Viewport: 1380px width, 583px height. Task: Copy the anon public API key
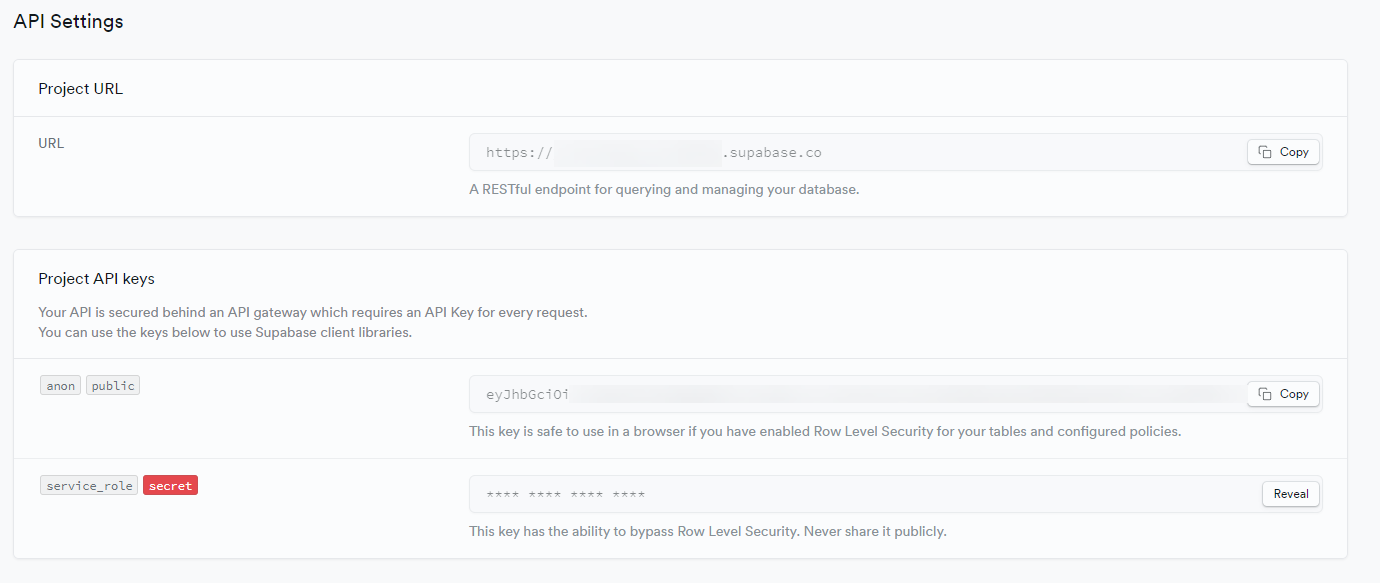(1283, 394)
